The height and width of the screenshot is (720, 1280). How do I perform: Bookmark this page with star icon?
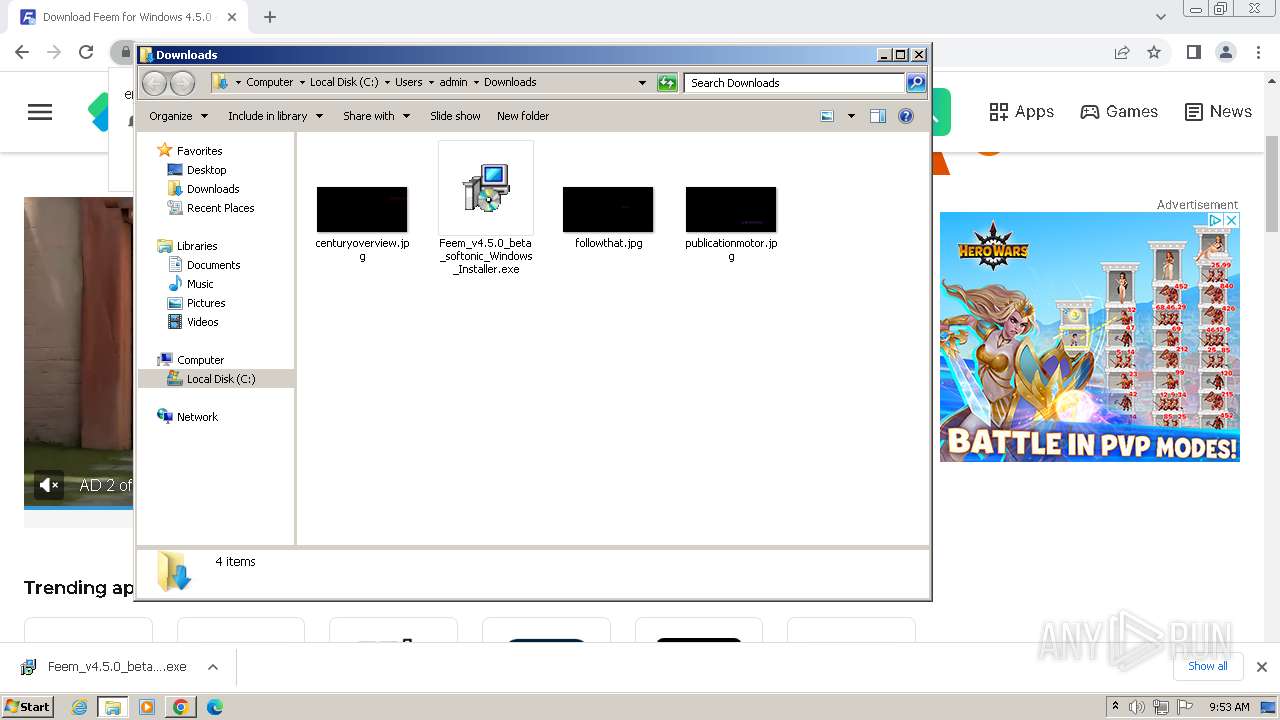(1154, 52)
